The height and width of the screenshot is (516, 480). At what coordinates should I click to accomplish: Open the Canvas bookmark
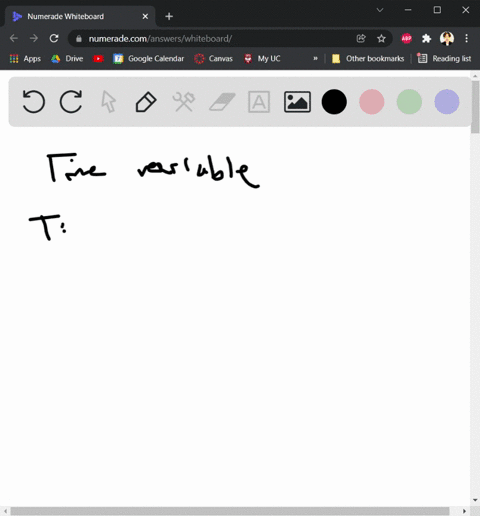pos(214,59)
